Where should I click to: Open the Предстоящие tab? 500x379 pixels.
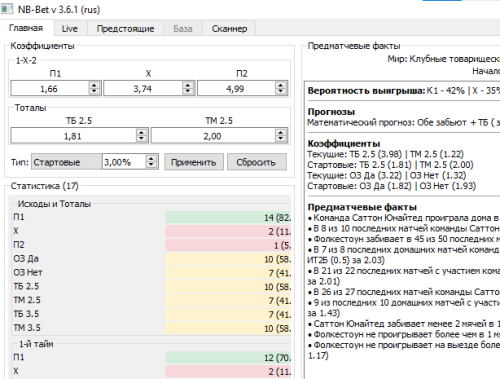[x=125, y=29]
